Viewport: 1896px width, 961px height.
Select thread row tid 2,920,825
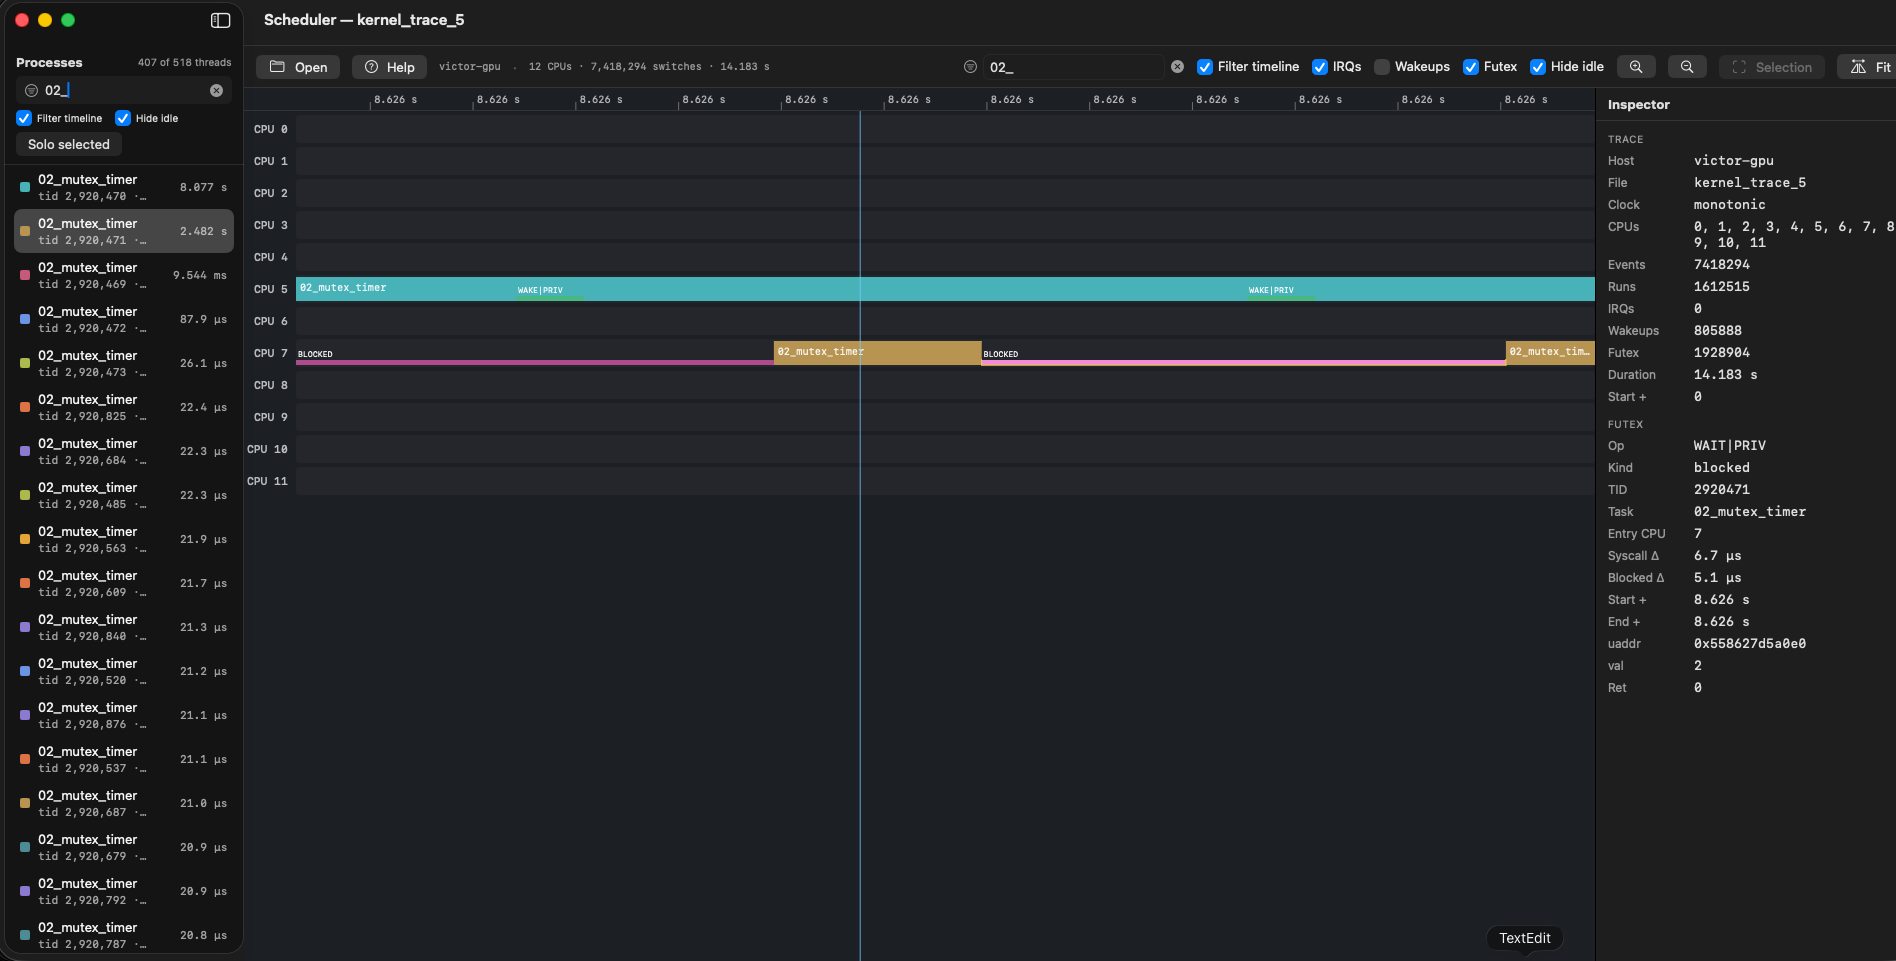124,407
